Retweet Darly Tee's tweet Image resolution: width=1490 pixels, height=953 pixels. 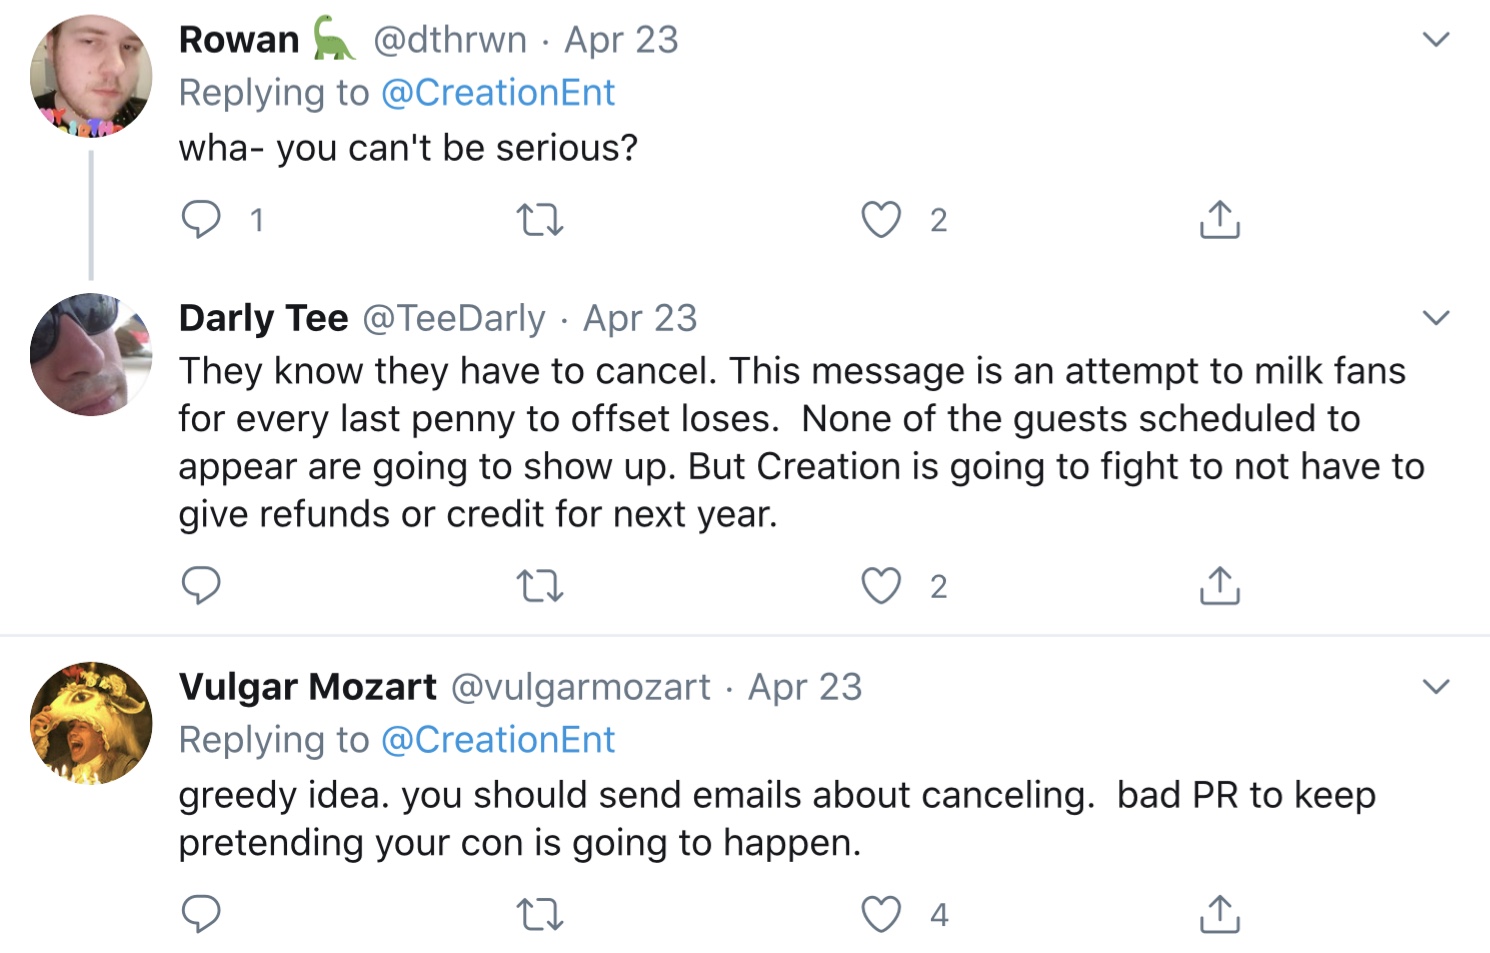tap(539, 585)
